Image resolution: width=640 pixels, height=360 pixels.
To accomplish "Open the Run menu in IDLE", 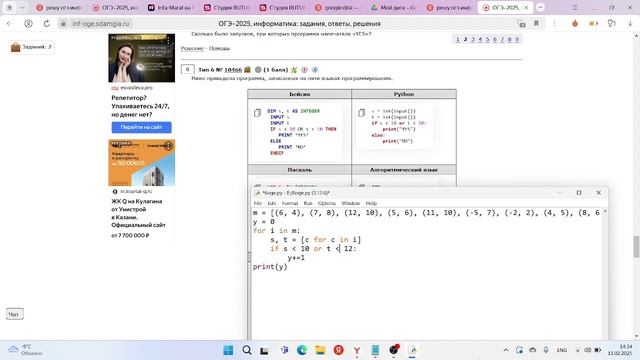I will pyautogui.click(x=308, y=203).
